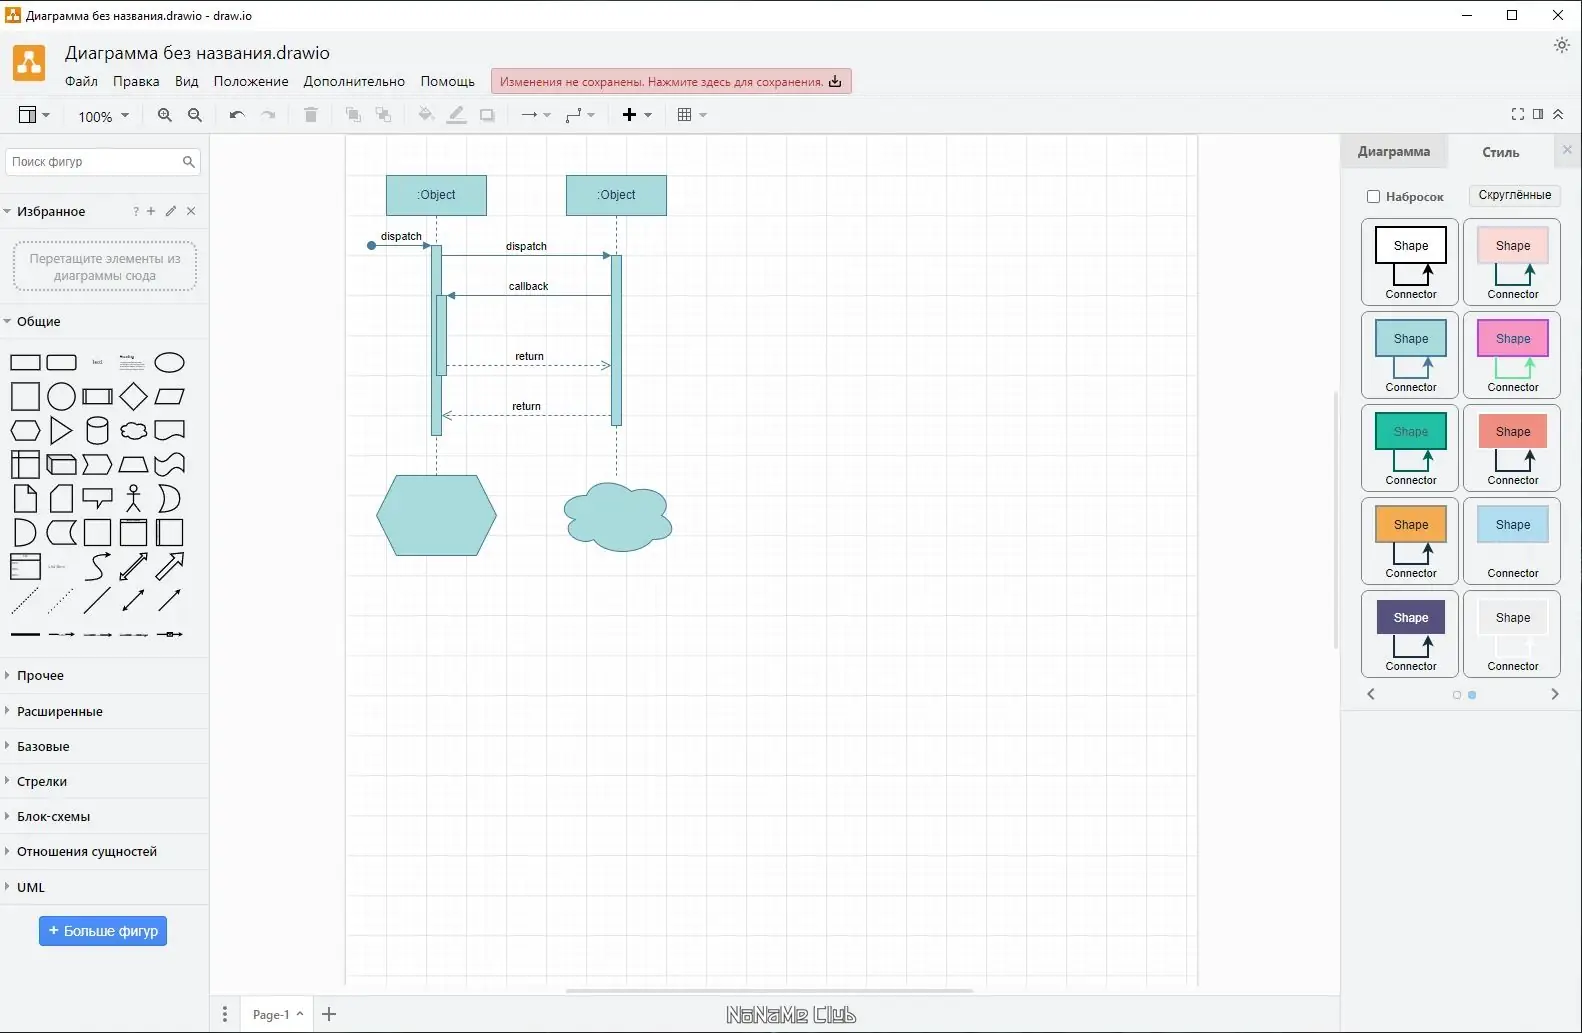Open the connection arrow style dropdown
The image size is (1582, 1033).
535,115
